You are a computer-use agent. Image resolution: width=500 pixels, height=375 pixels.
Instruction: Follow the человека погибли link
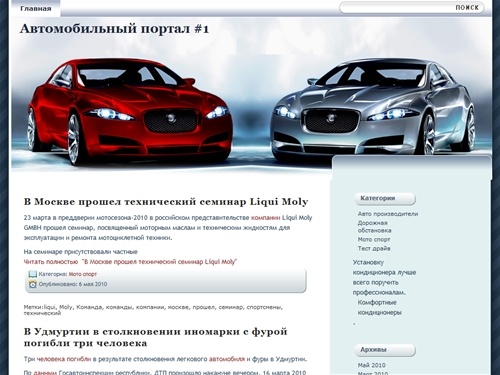point(64,359)
